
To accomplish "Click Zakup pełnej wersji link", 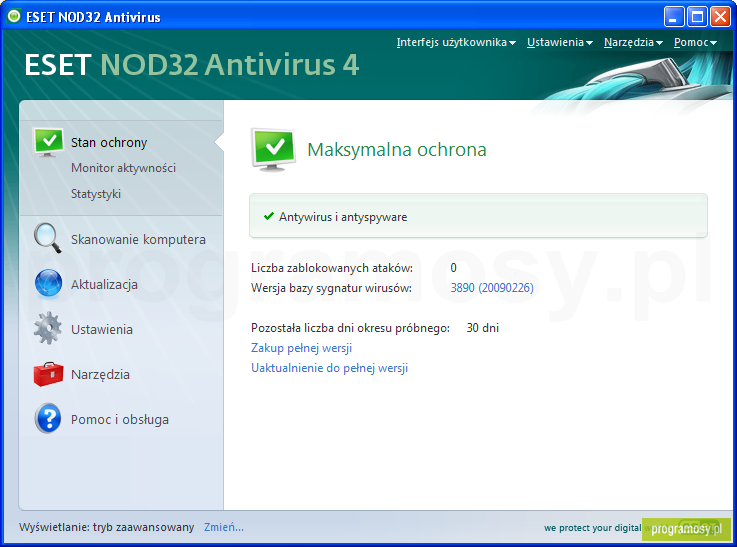I will click(301, 348).
